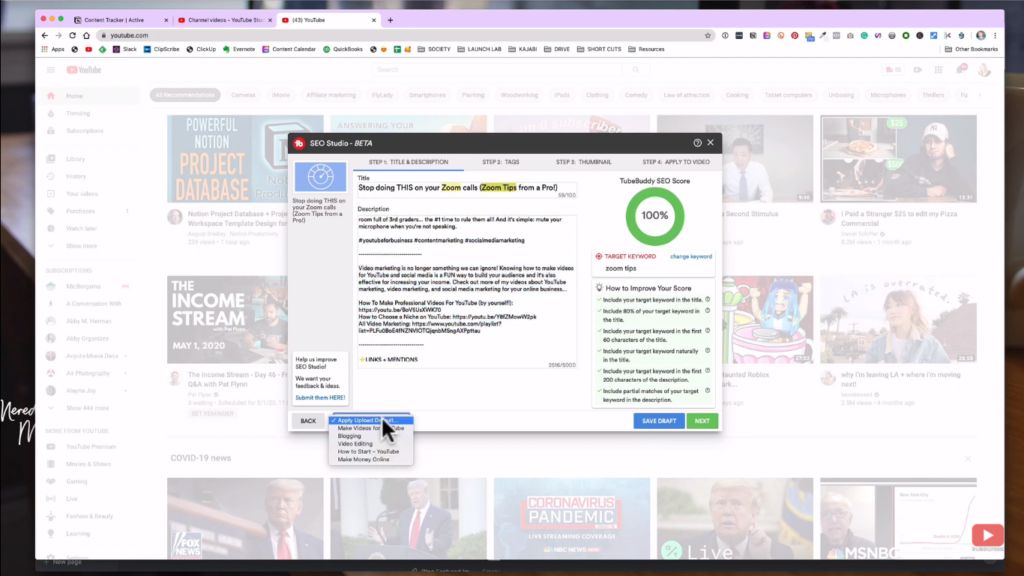Open the YouTube hamburger guide menu
This screenshot has width=1024, height=576.
[51, 70]
